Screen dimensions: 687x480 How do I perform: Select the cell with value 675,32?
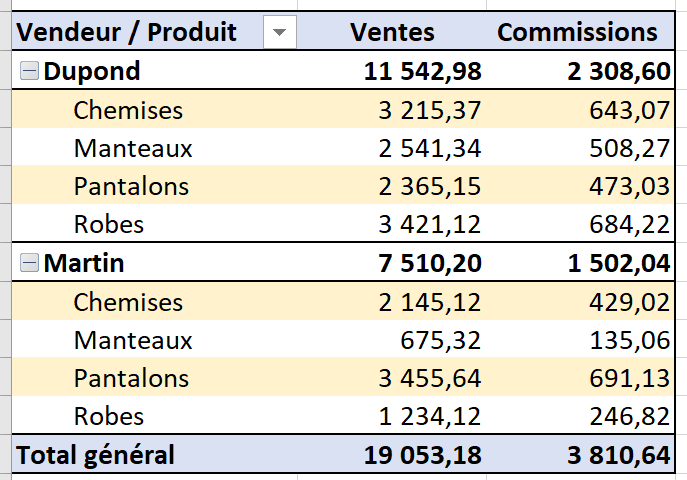click(440, 340)
